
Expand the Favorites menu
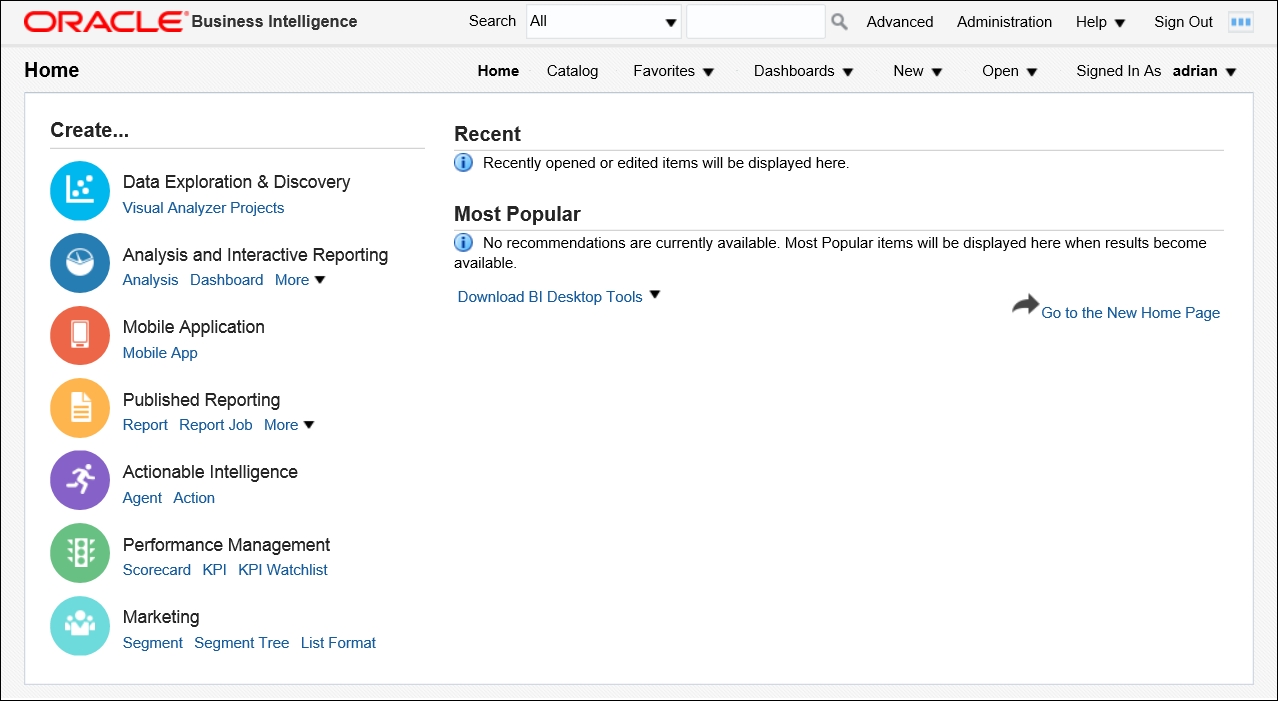tap(674, 71)
